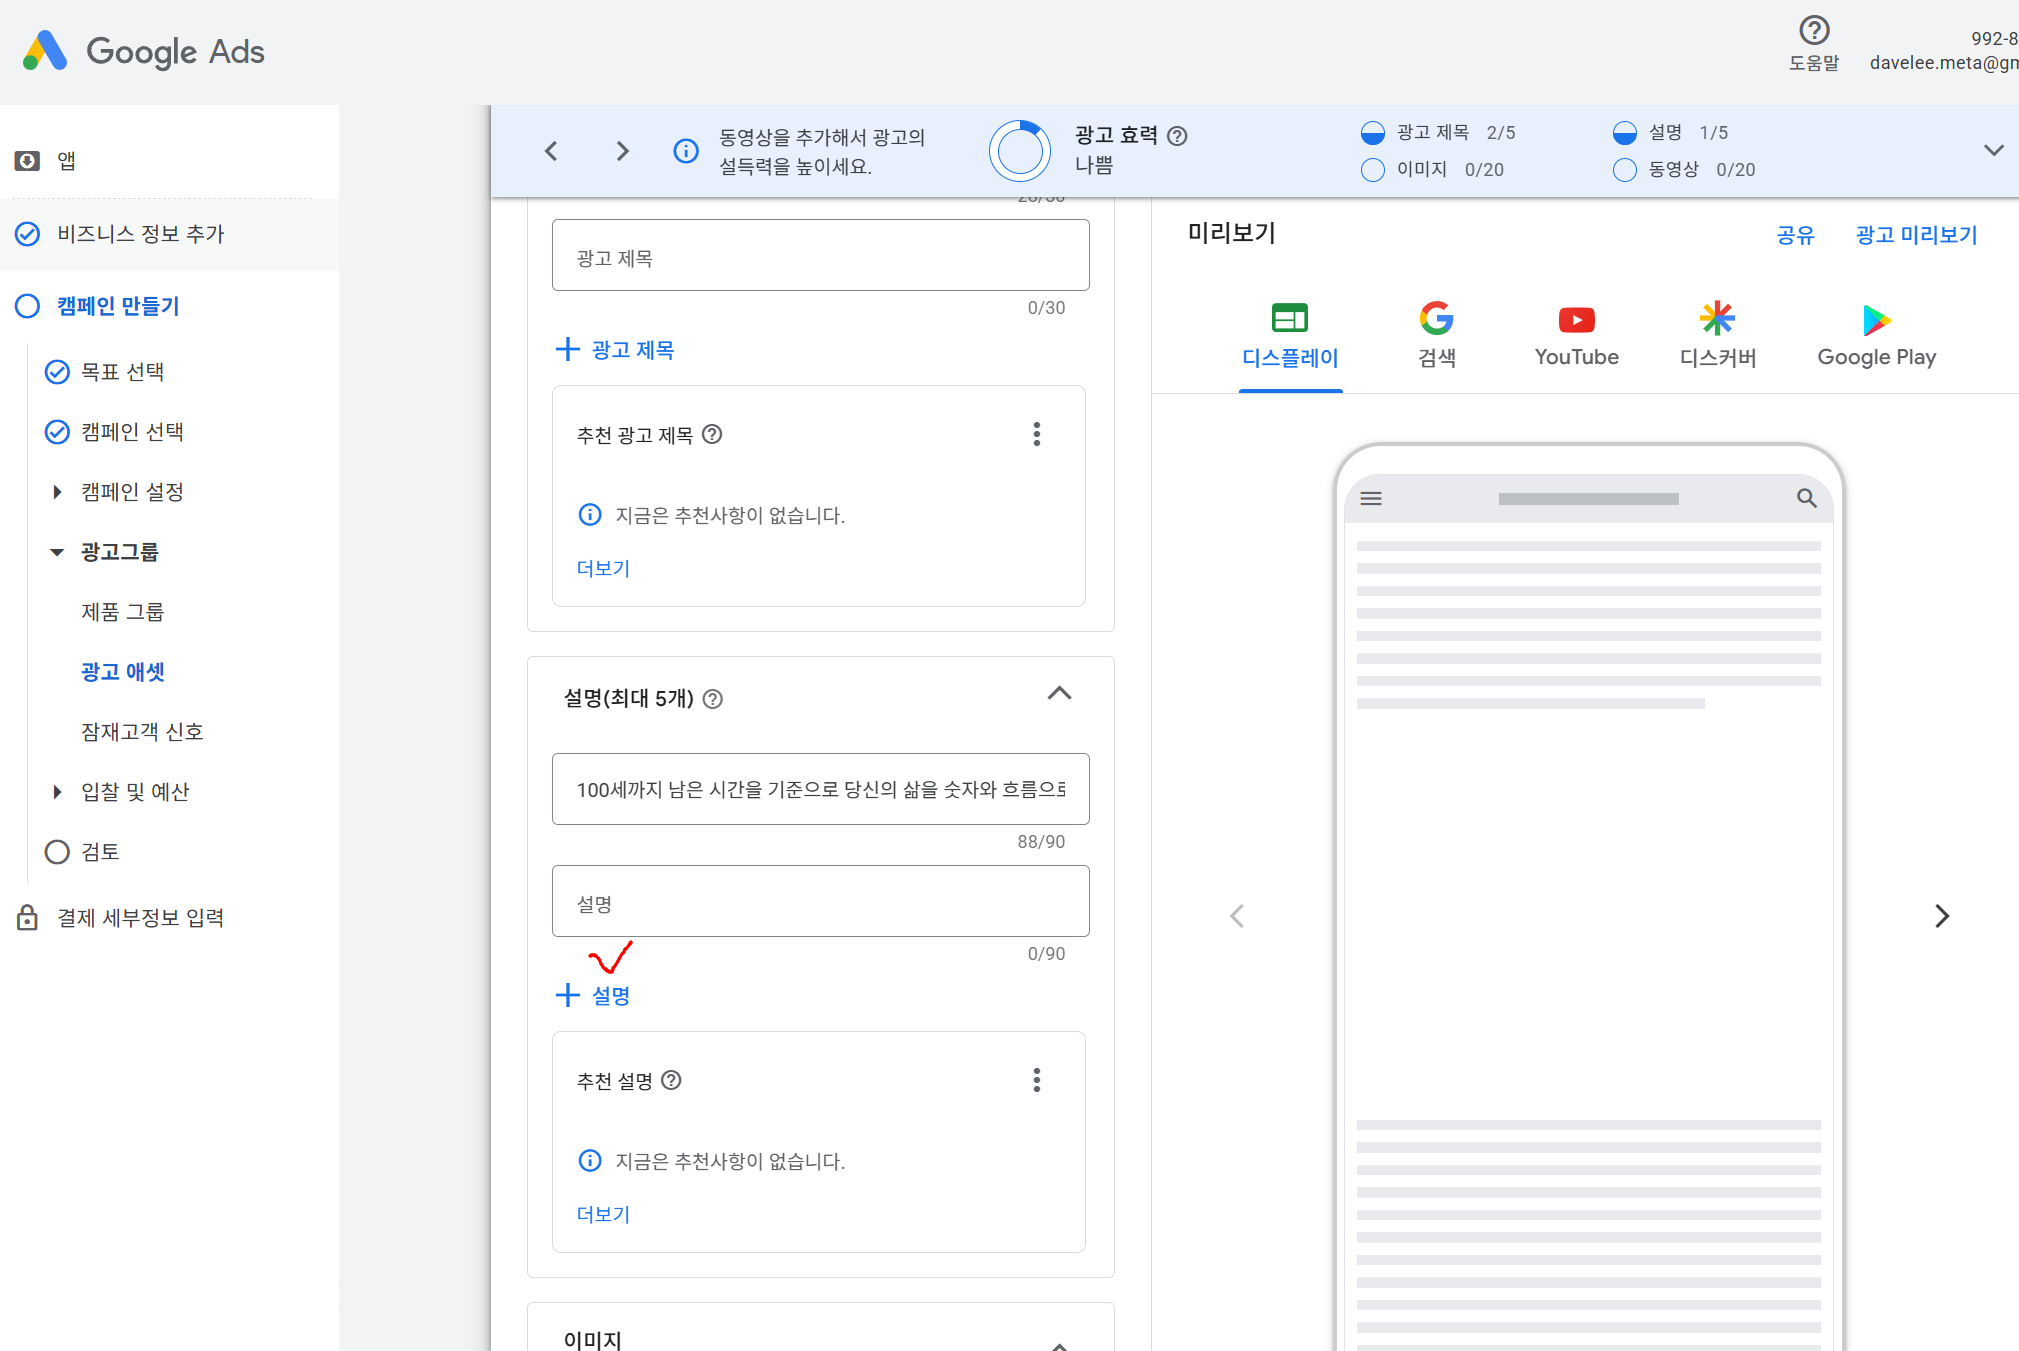Go to next preview with right arrow
The height and width of the screenshot is (1351, 2019).
tap(1941, 916)
